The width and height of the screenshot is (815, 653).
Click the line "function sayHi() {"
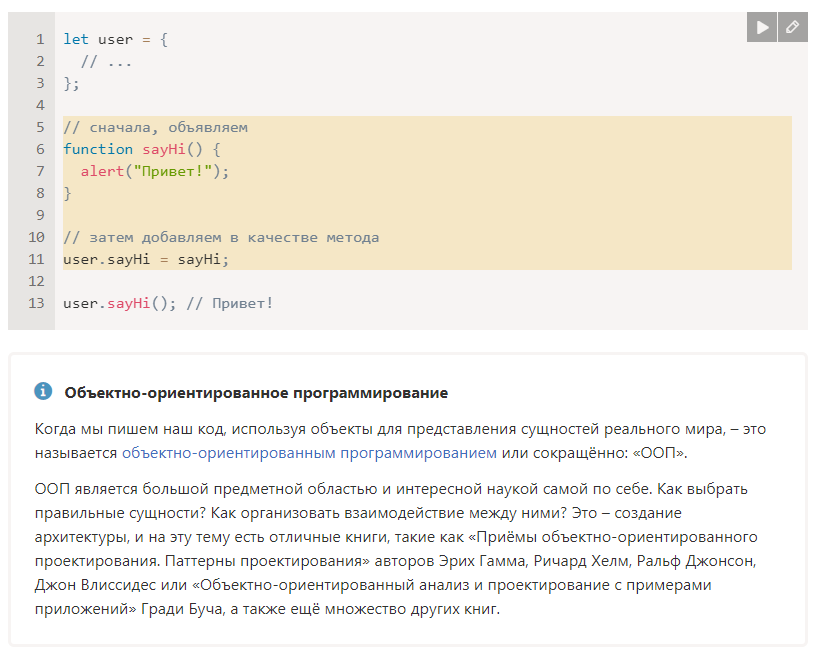point(142,149)
